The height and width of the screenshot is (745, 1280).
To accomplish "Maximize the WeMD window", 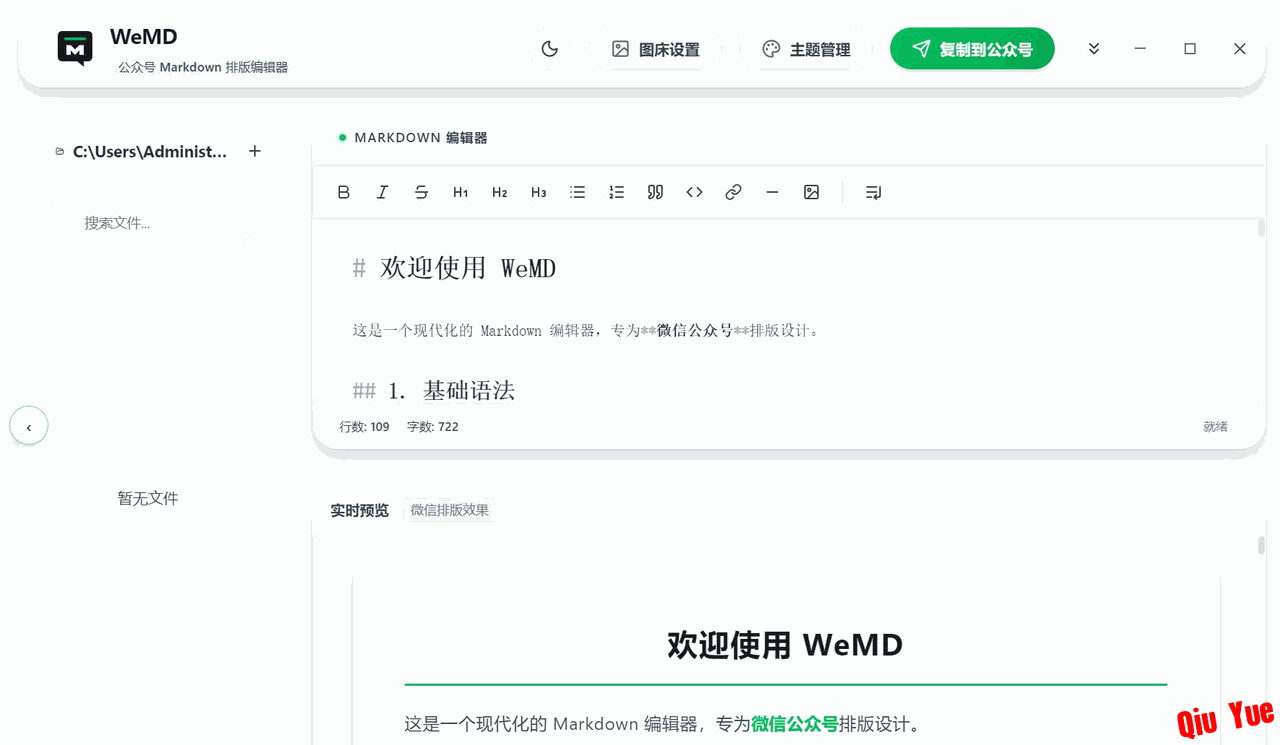I will [1190, 49].
